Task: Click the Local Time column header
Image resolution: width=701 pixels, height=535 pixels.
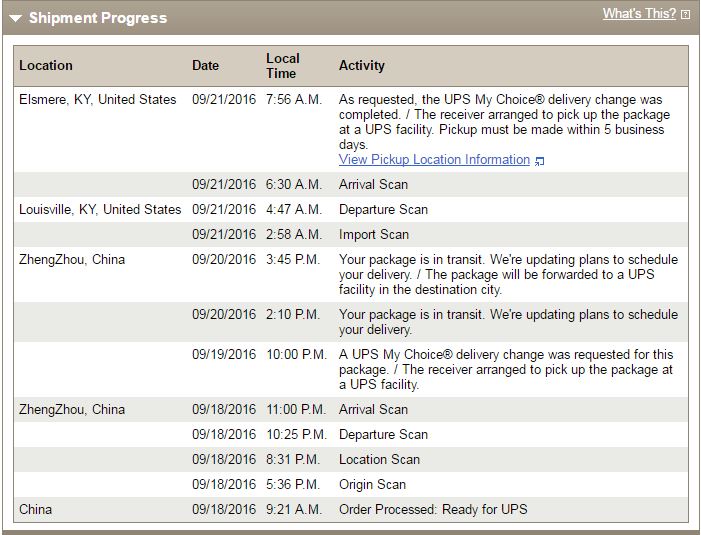Action: pos(283,66)
